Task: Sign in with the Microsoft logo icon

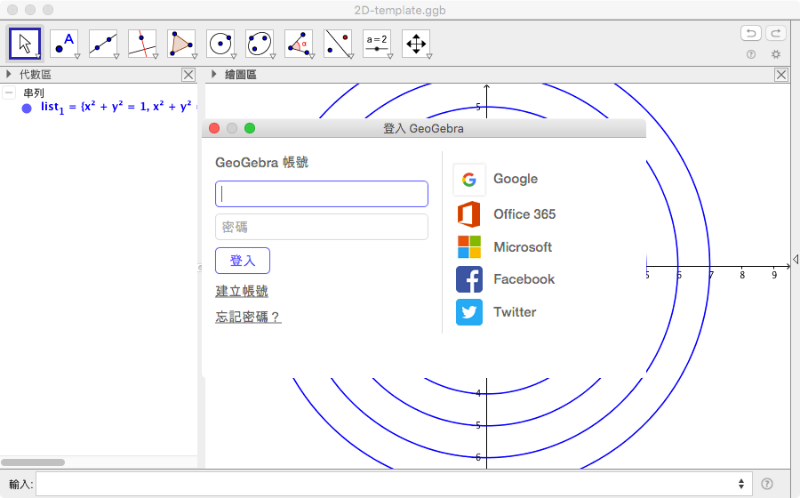Action: [469, 247]
